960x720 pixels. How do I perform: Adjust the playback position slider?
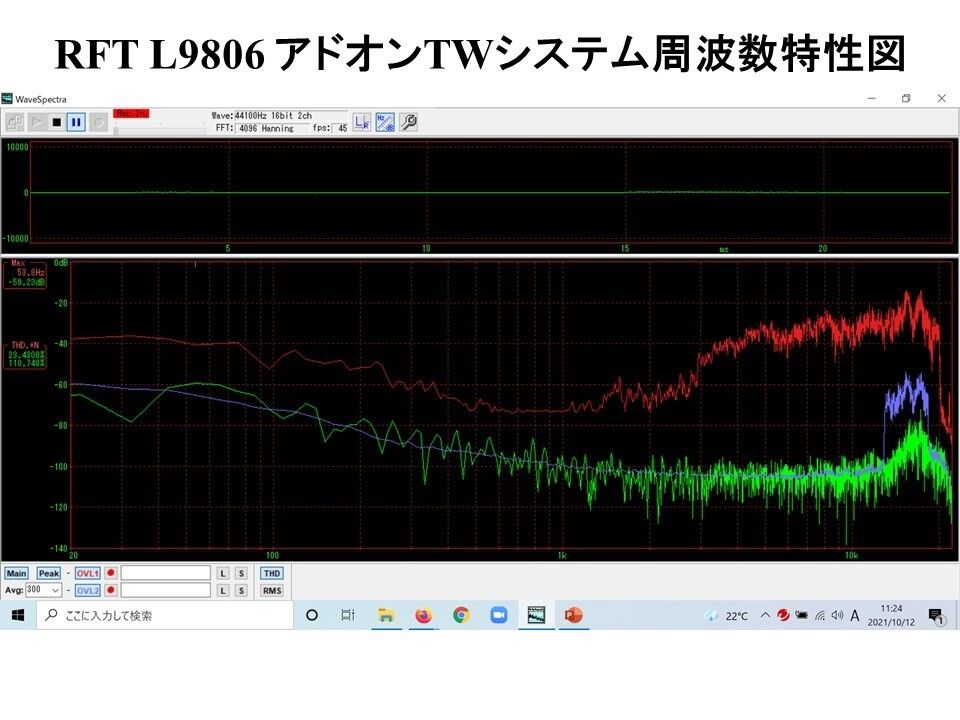click(159, 130)
